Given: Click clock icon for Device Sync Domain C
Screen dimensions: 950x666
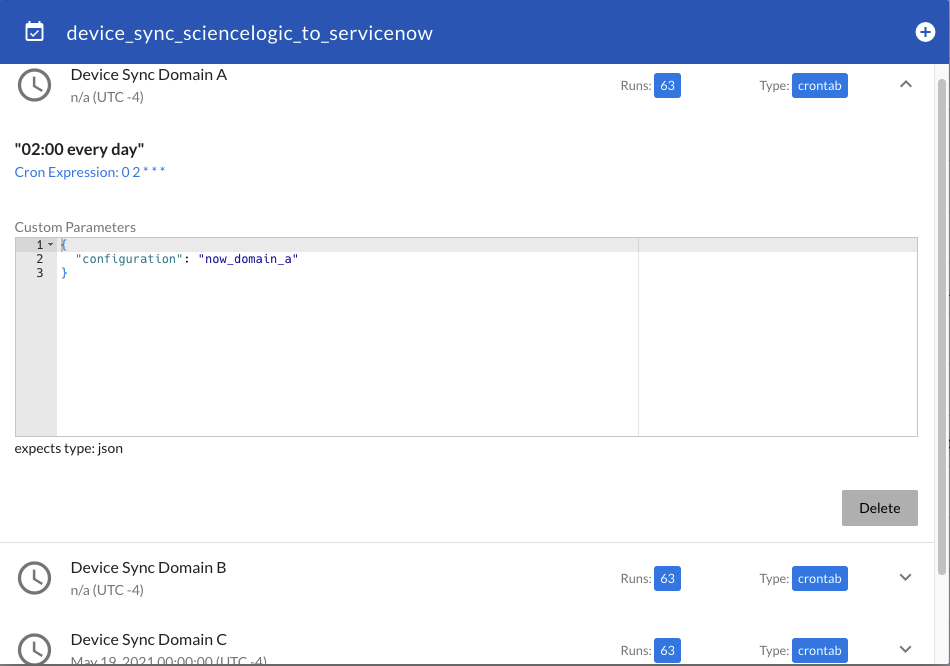Looking at the screenshot, I should 35,648.
